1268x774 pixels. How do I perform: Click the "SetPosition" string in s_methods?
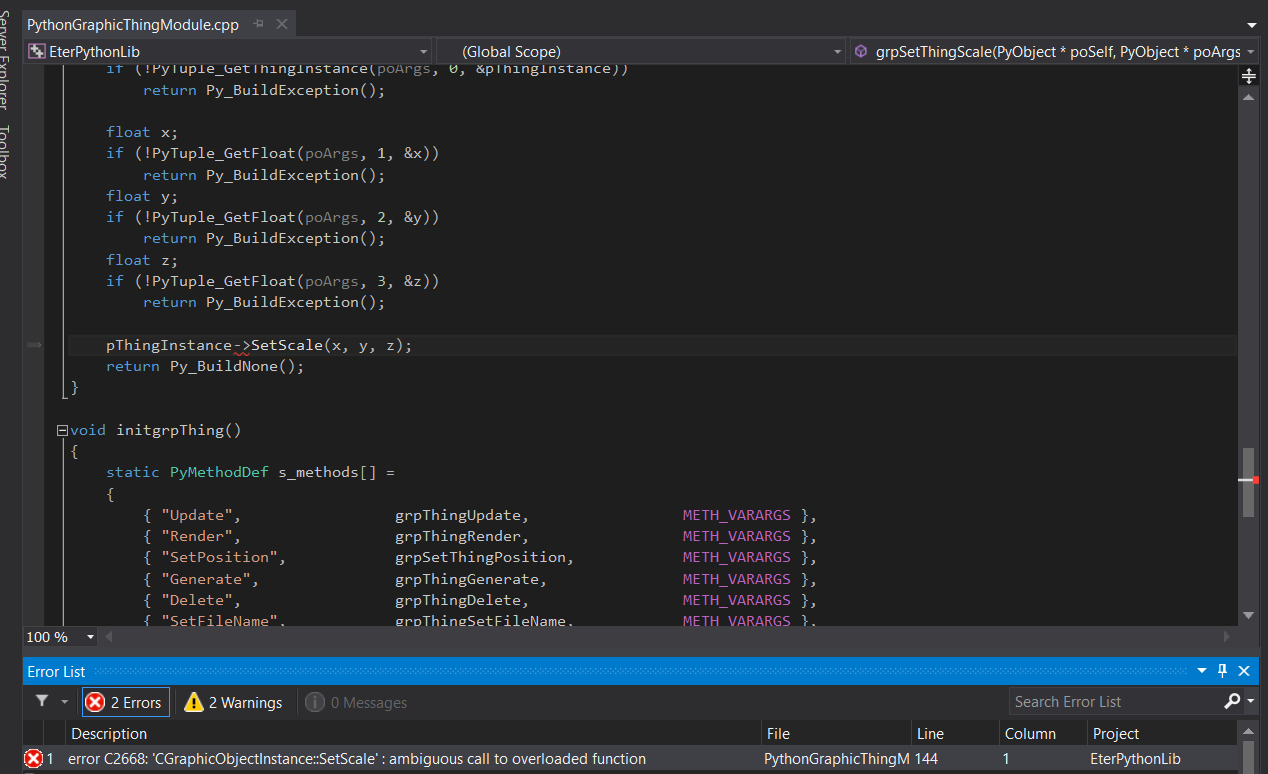pyautogui.click(x=223, y=557)
